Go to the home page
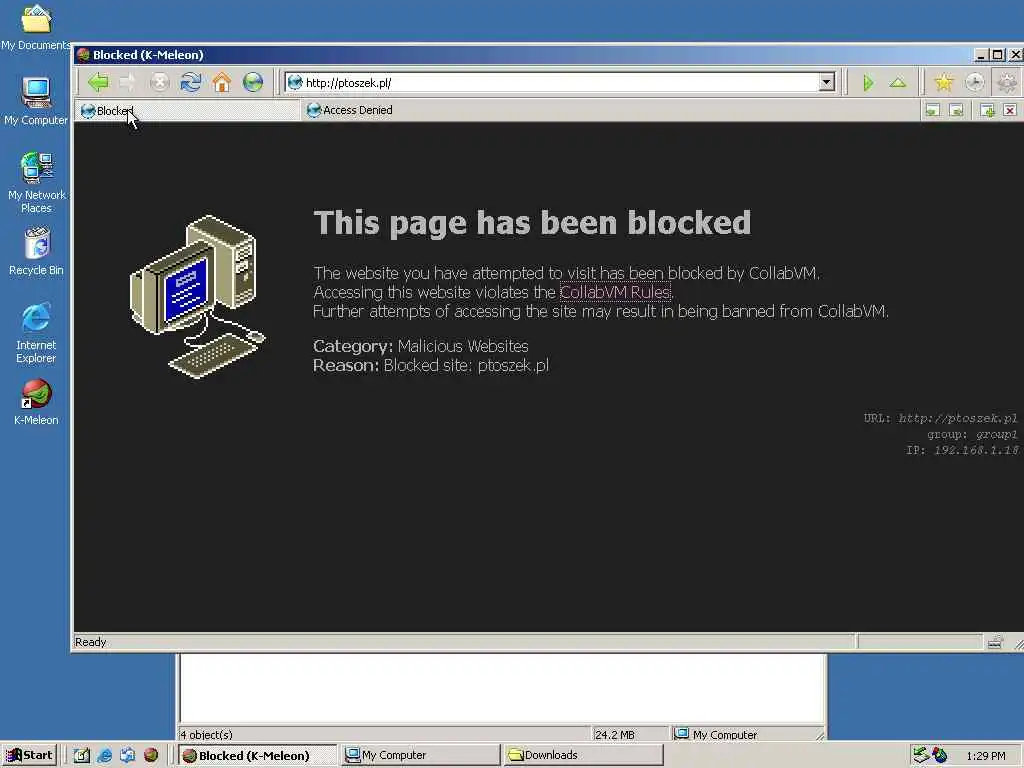Image resolution: width=1024 pixels, height=768 pixels. point(222,82)
